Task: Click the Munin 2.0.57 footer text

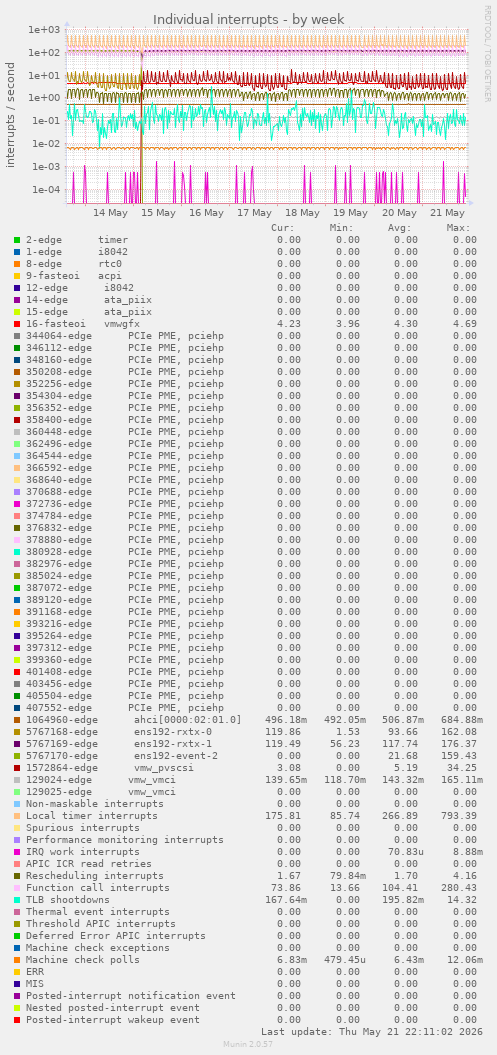Action: (248, 1044)
